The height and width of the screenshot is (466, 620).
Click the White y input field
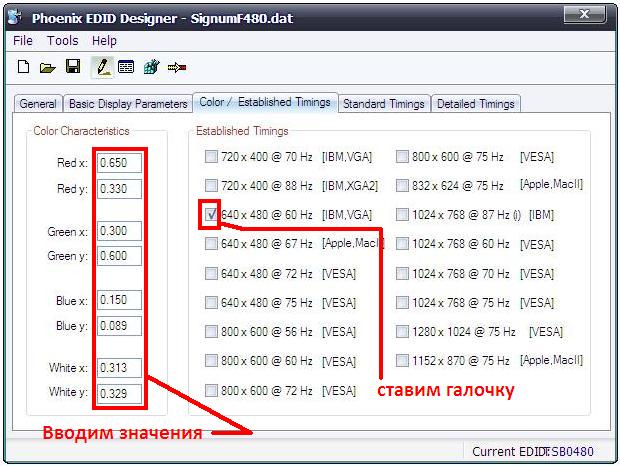point(120,394)
